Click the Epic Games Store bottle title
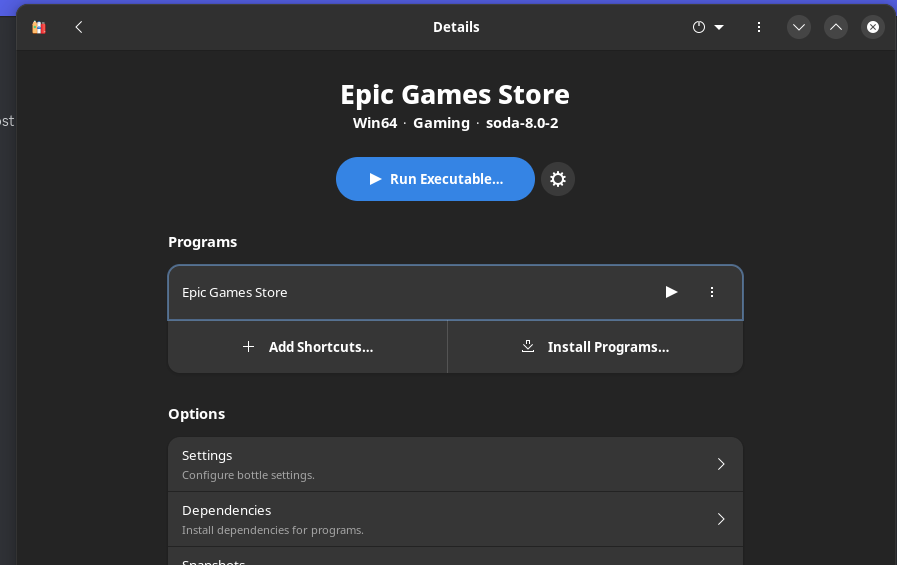Image resolution: width=897 pixels, height=565 pixels. 455,94
